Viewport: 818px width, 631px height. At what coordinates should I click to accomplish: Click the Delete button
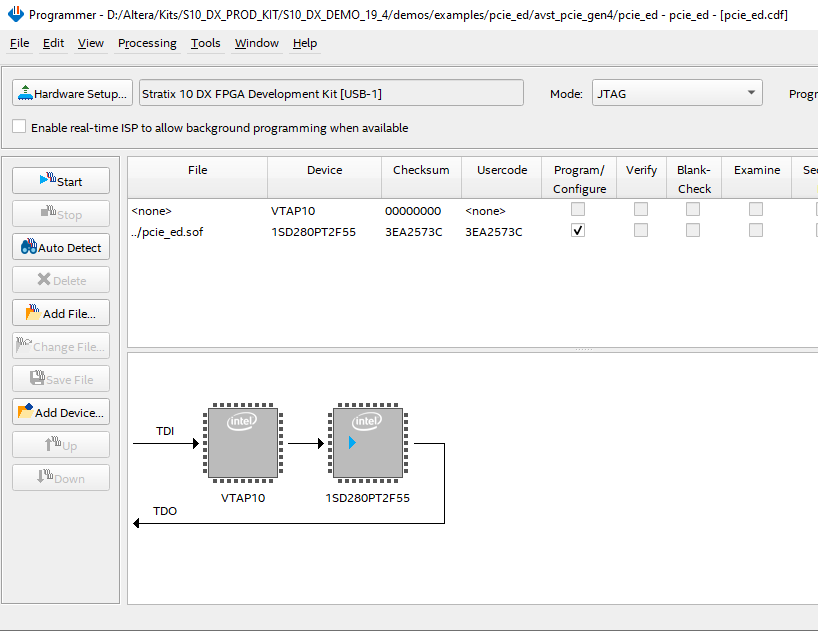(x=61, y=280)
